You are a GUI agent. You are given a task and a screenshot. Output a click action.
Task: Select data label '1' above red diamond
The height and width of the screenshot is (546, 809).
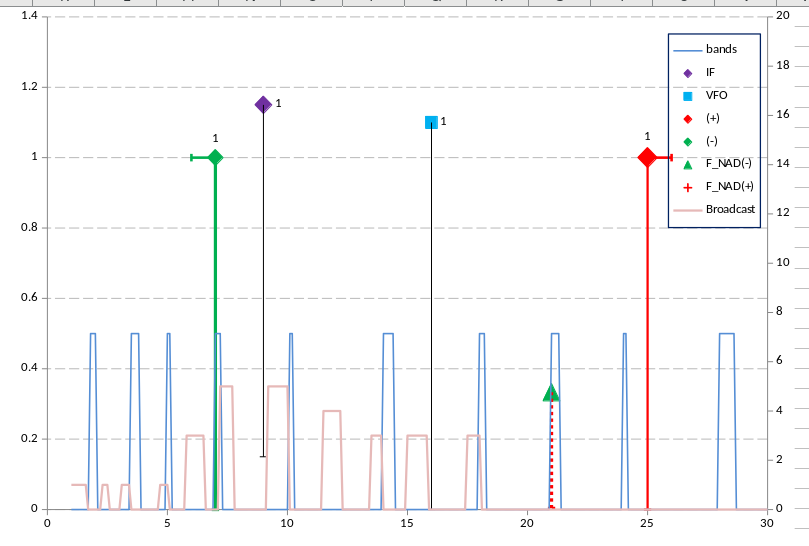647,137
